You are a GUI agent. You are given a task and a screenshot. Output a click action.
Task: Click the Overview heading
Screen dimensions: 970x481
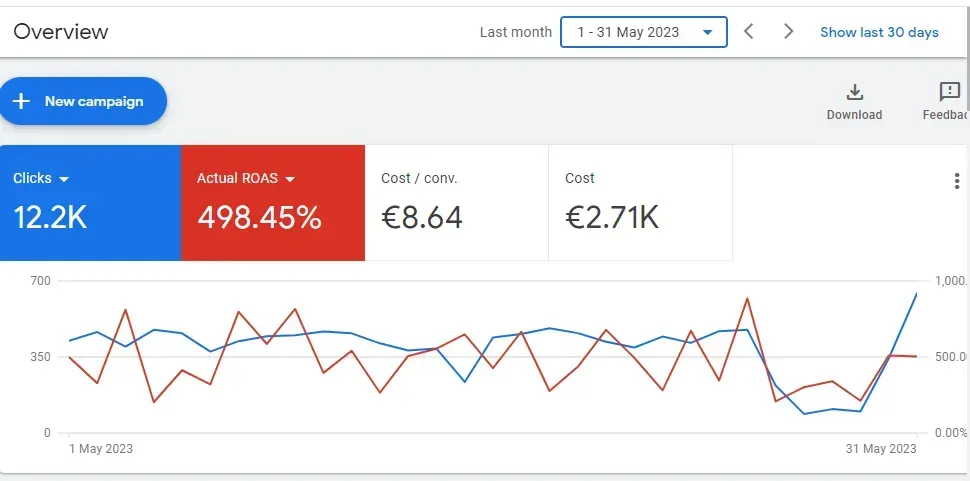point(61,32)
